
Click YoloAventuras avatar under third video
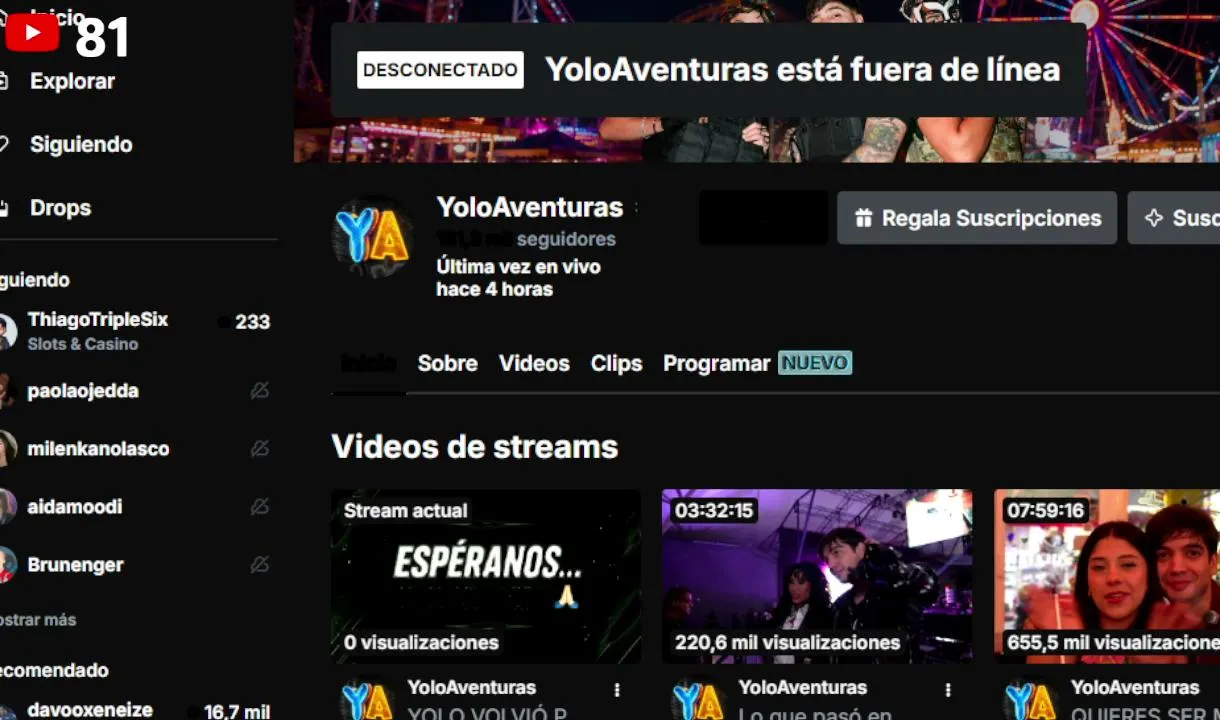[x=1030, y=701]
